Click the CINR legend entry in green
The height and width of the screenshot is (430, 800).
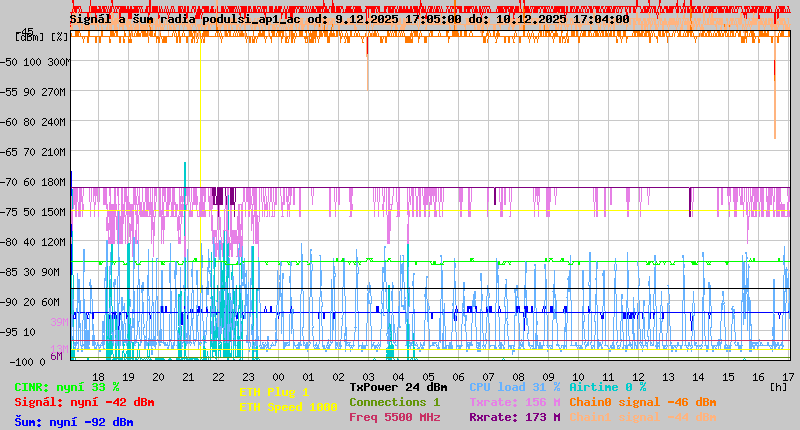click(67, 387)
